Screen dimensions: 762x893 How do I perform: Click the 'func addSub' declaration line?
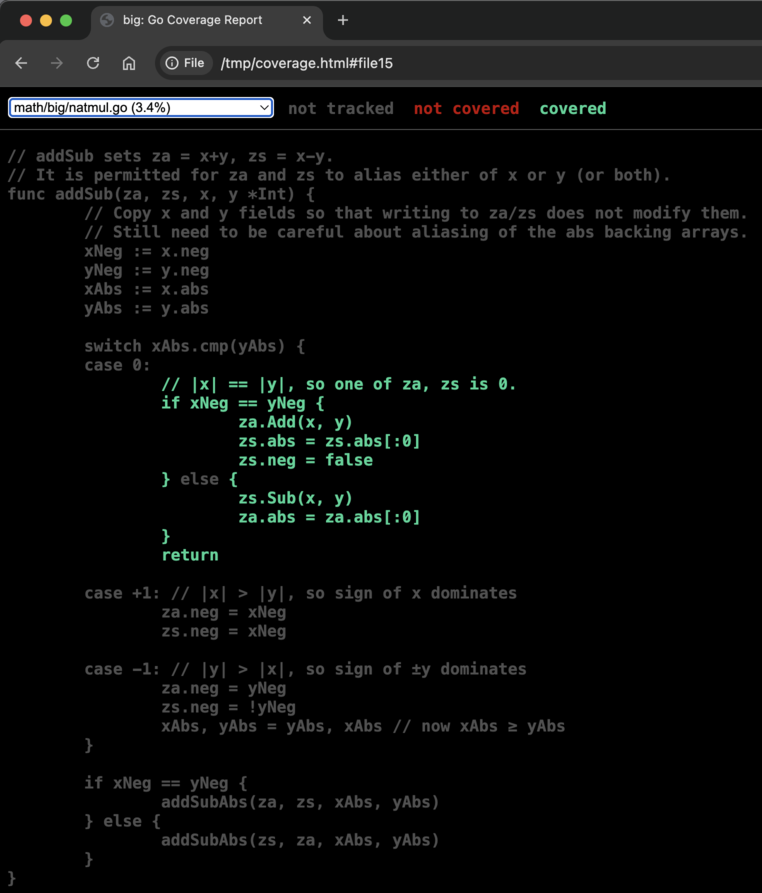(x=161, y=194)
